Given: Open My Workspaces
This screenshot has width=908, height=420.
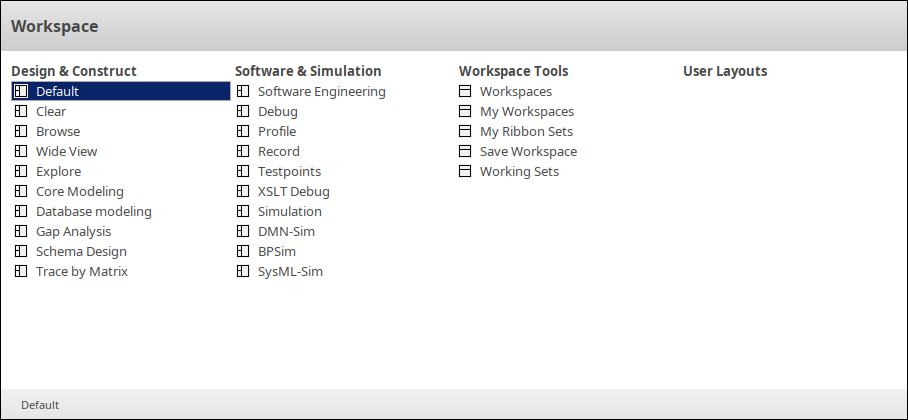Looking at the screenshot, I should 527,112.
